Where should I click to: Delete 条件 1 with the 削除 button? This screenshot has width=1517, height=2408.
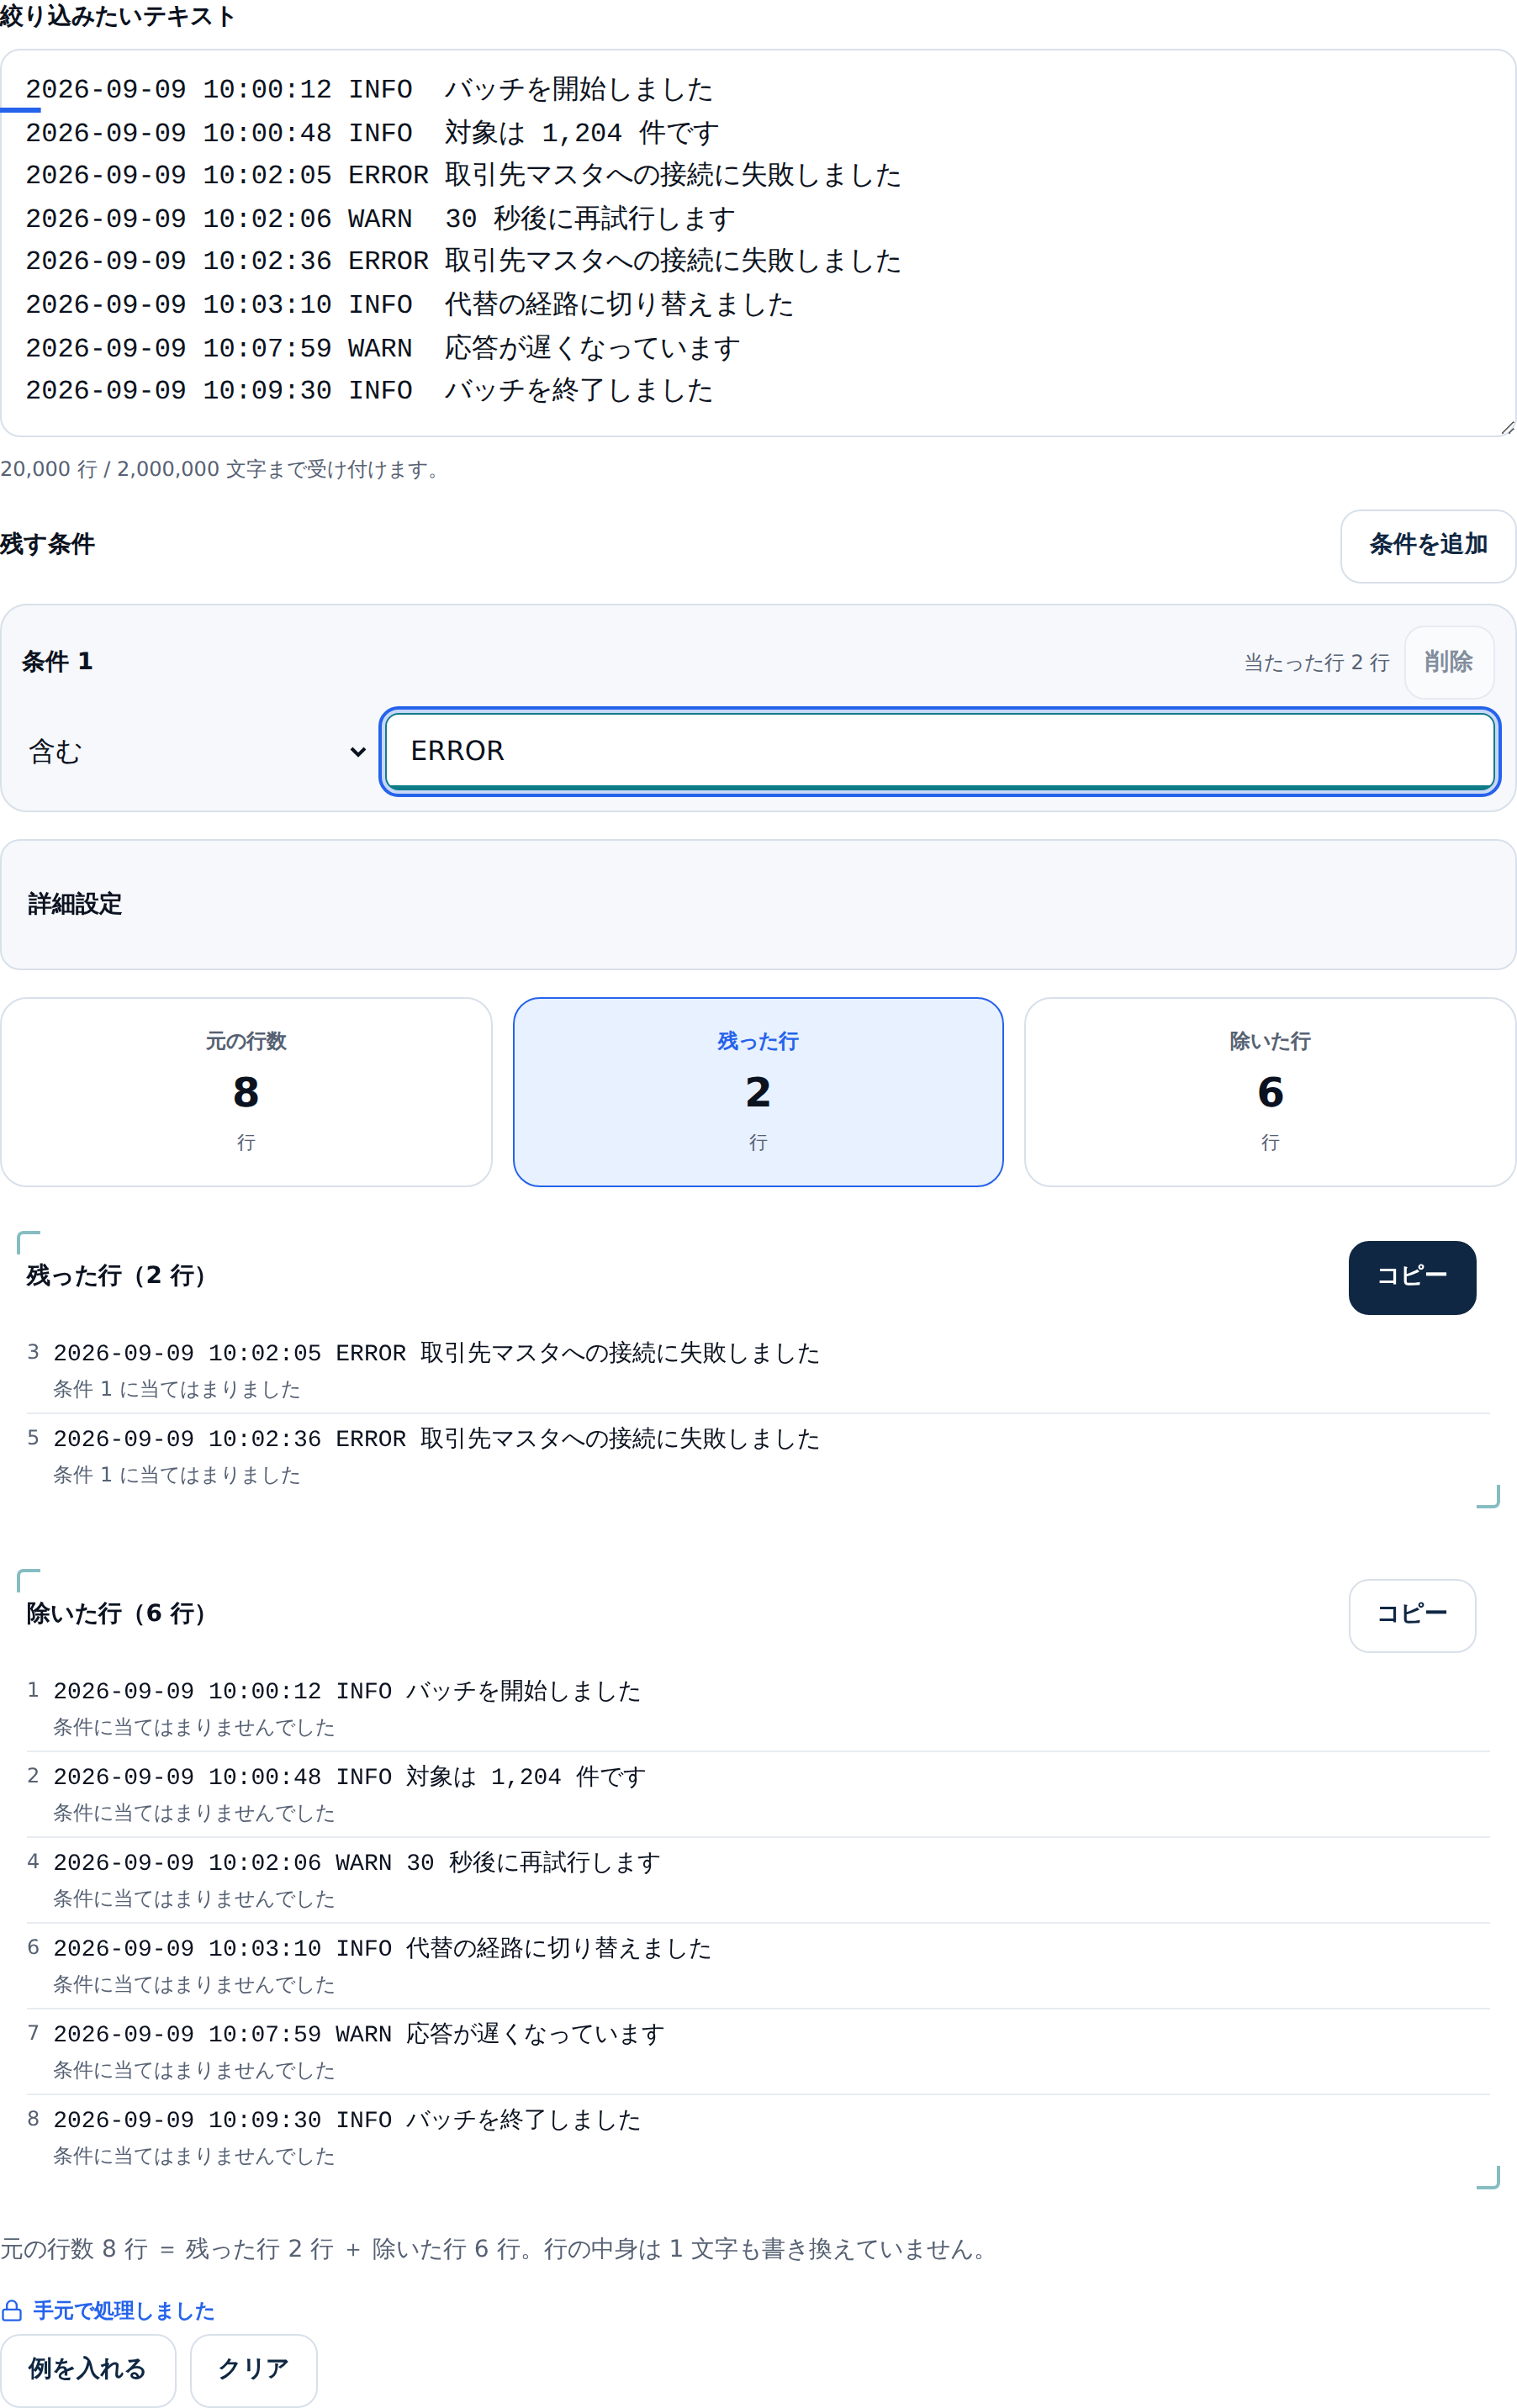(x=1448, y=662)
